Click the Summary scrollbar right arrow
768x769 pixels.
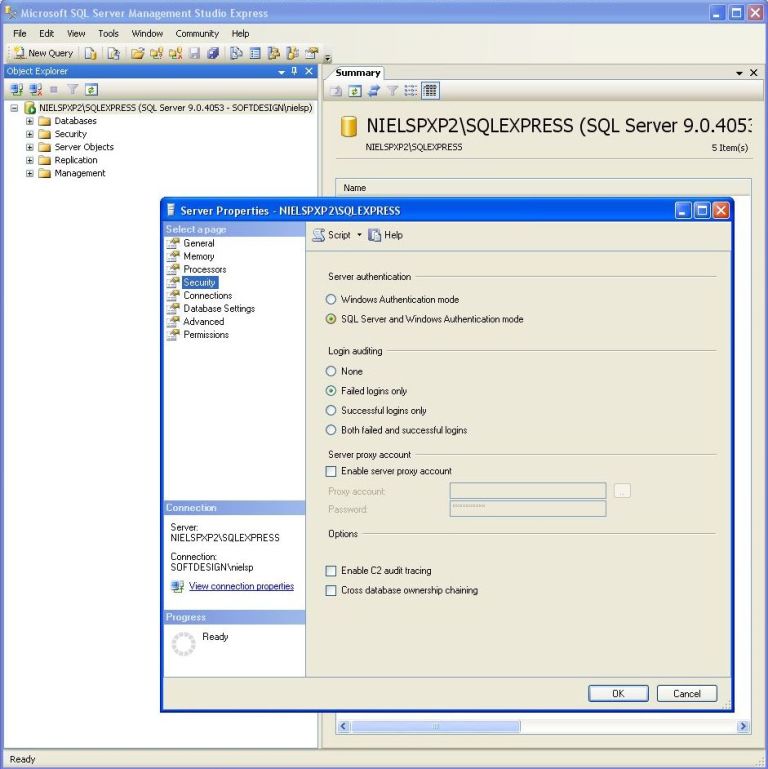743,726
